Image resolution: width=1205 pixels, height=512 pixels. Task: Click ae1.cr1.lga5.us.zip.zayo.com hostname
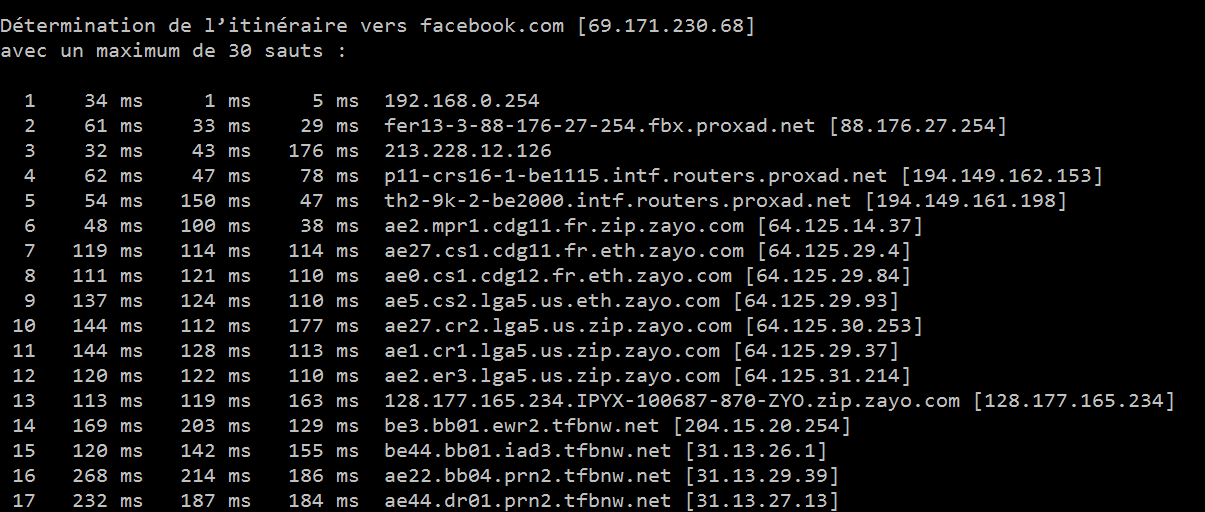click(552, 351)
